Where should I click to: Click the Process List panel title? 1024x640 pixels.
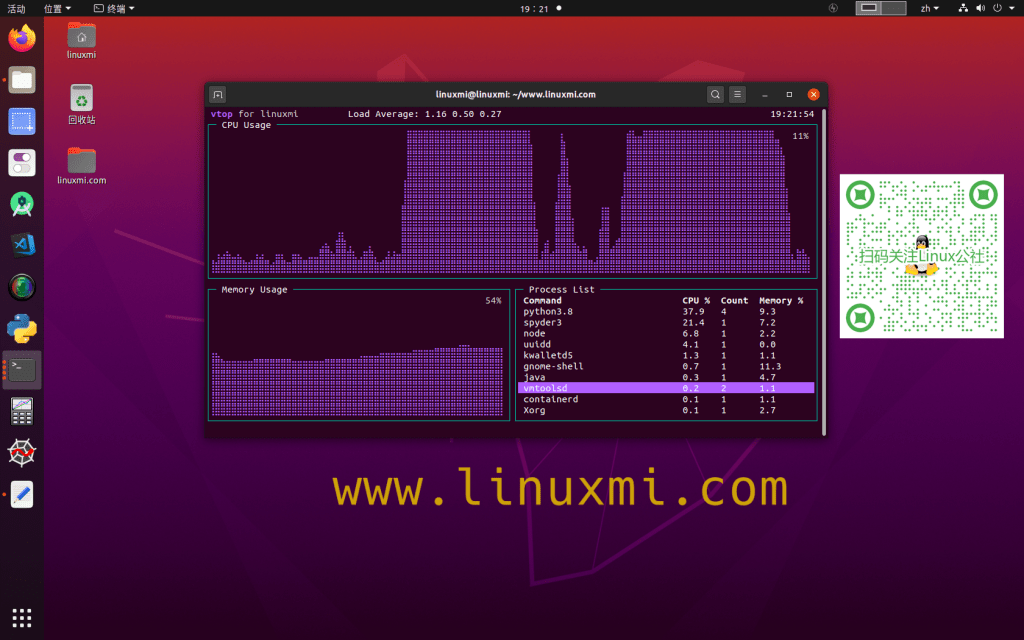[562, 289]
